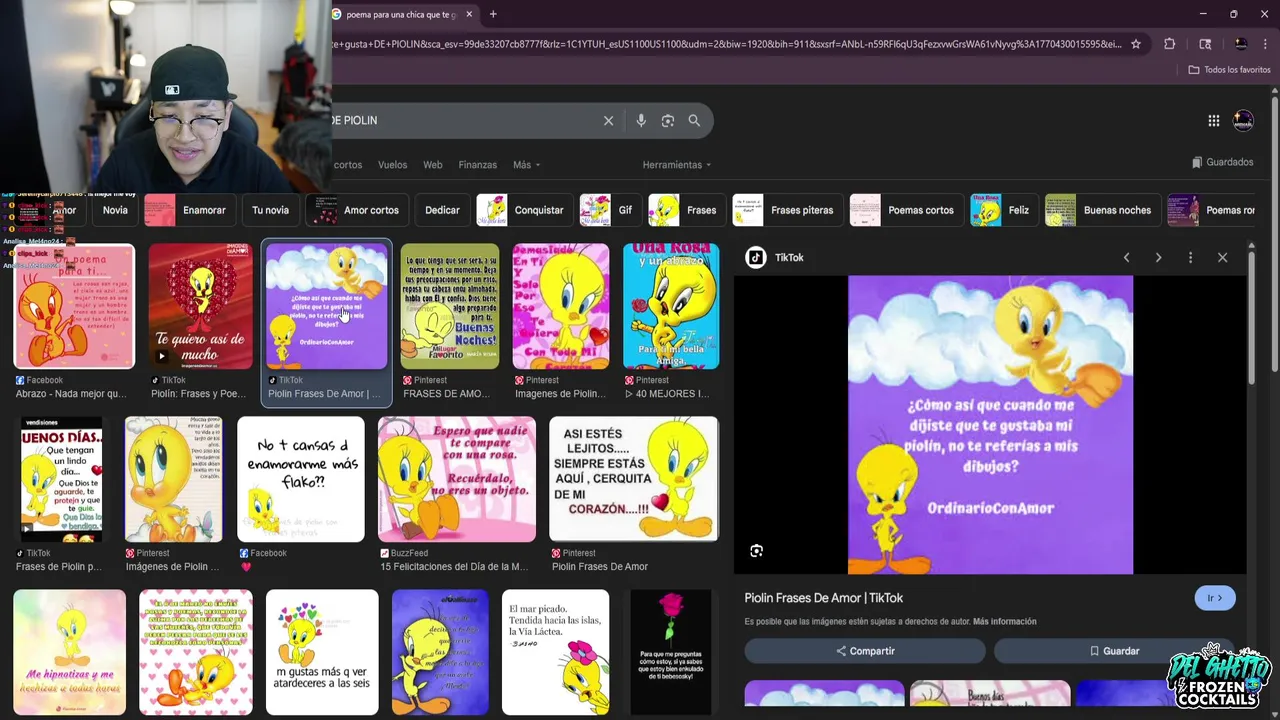The image size is (1280, 720).
Task: Filter by the Amor cortos chip
Action: [x=355, y=210]
